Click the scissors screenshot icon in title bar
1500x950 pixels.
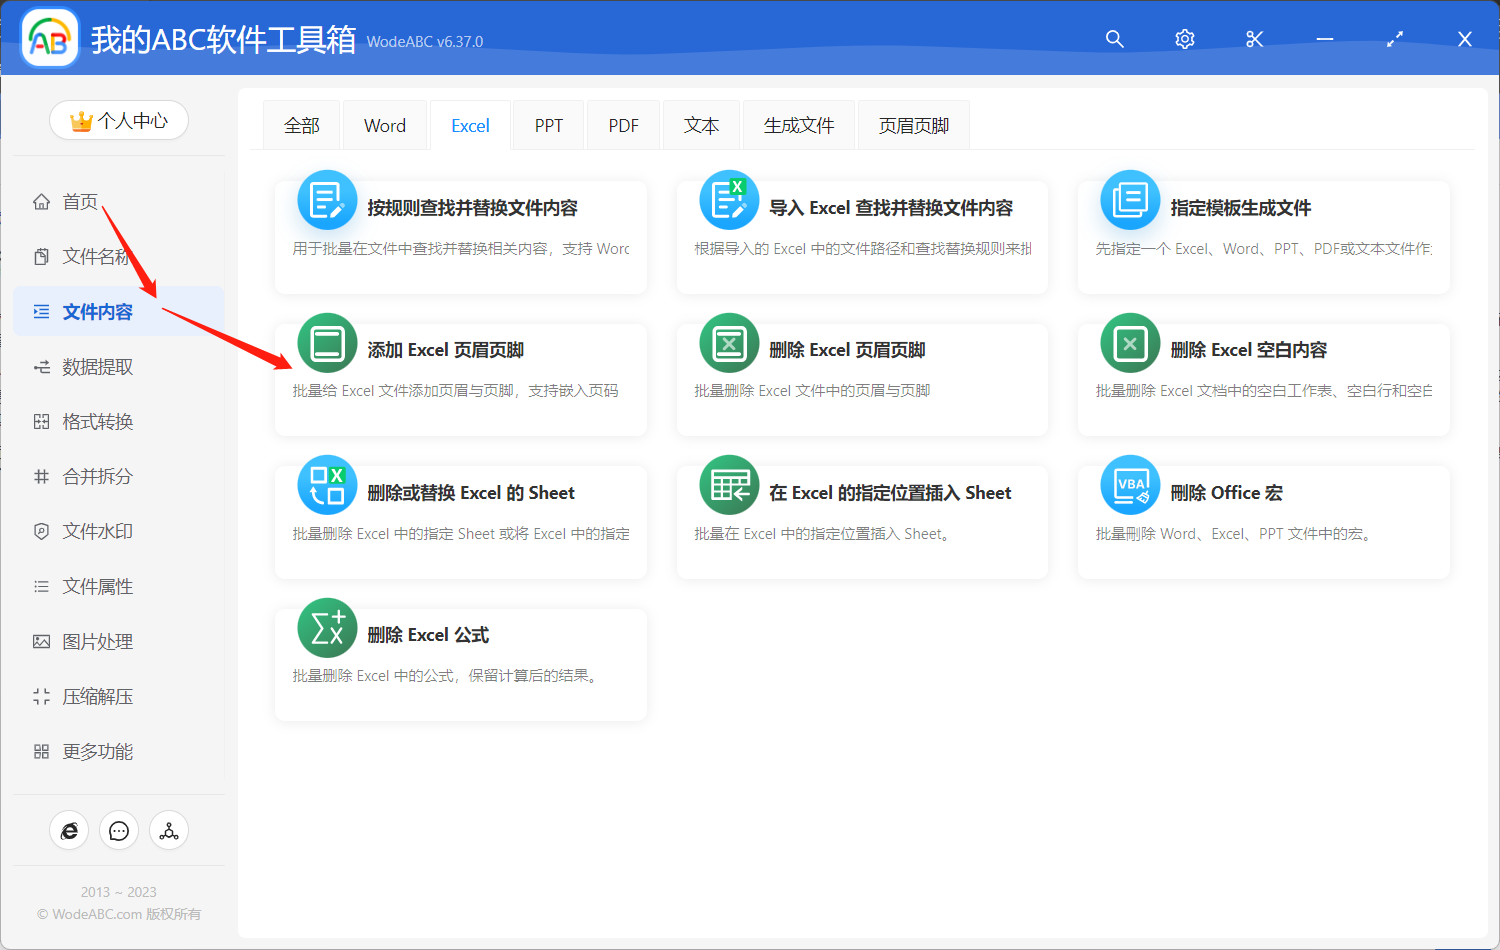[x=1254, y=39]
